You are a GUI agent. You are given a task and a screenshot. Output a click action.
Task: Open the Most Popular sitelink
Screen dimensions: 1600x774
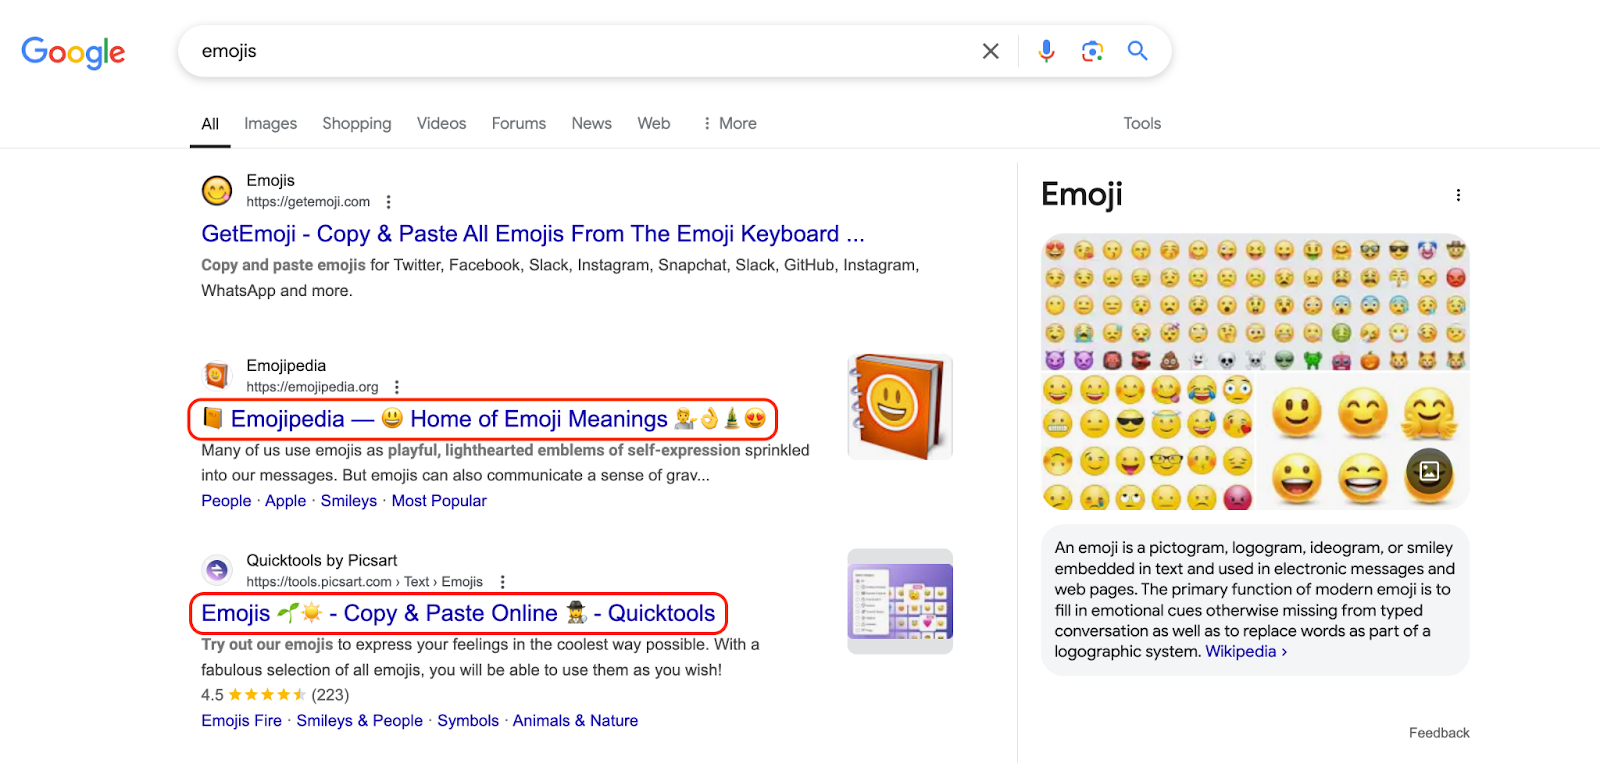pos(439,501)
